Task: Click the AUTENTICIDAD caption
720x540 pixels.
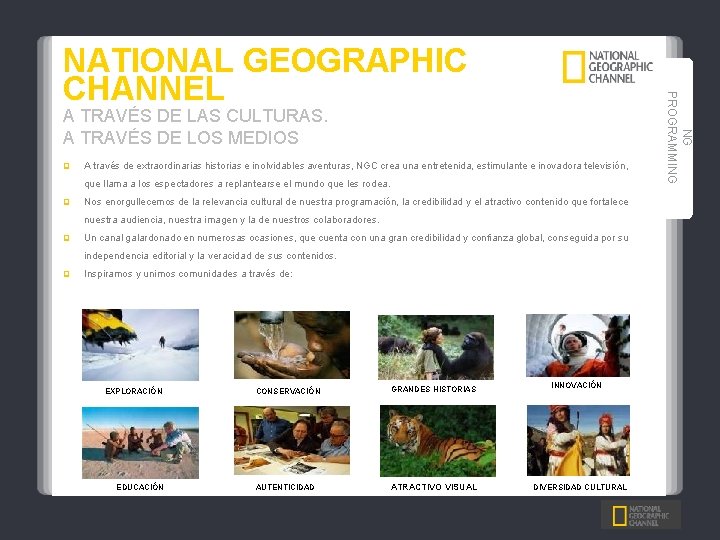Action: 285,487
